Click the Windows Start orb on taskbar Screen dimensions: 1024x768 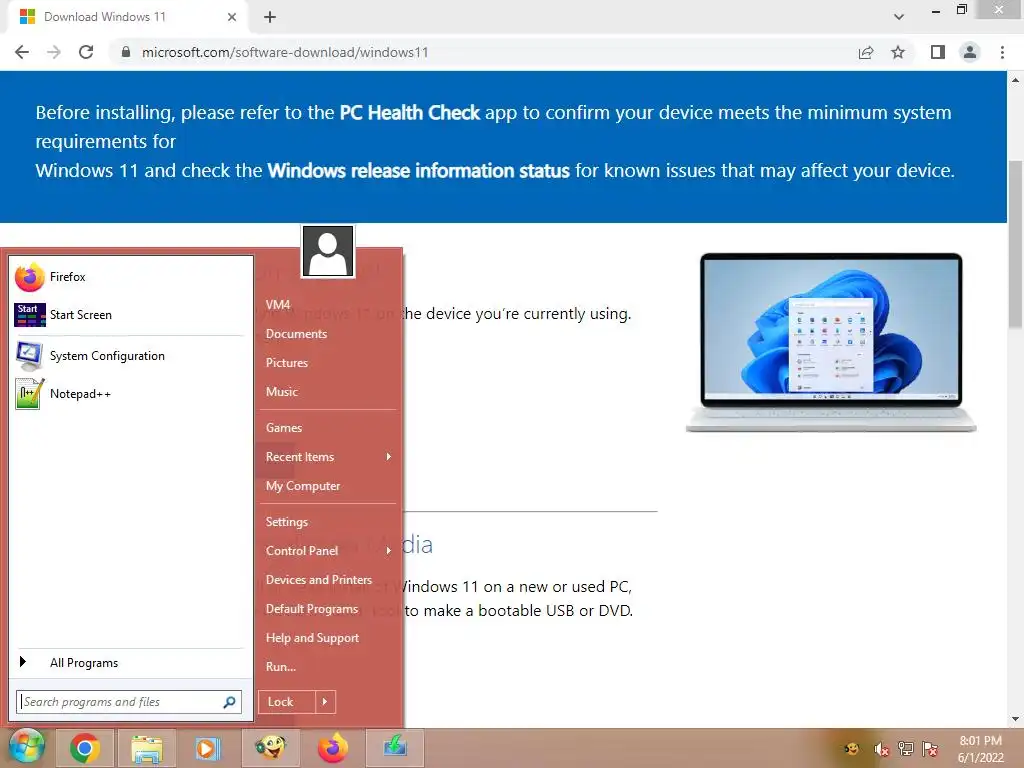[x=25, y=747]
